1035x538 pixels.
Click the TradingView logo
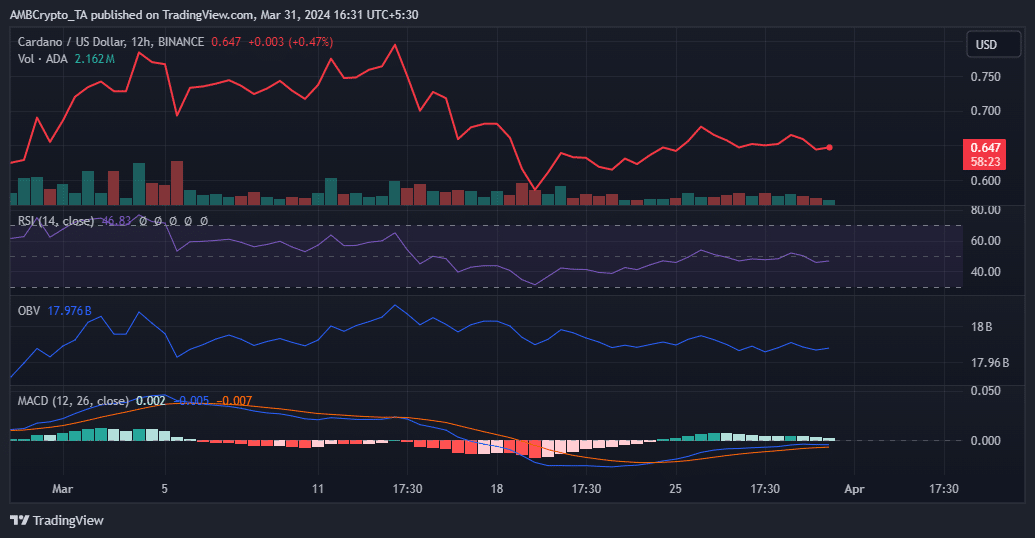click(57, 520)
